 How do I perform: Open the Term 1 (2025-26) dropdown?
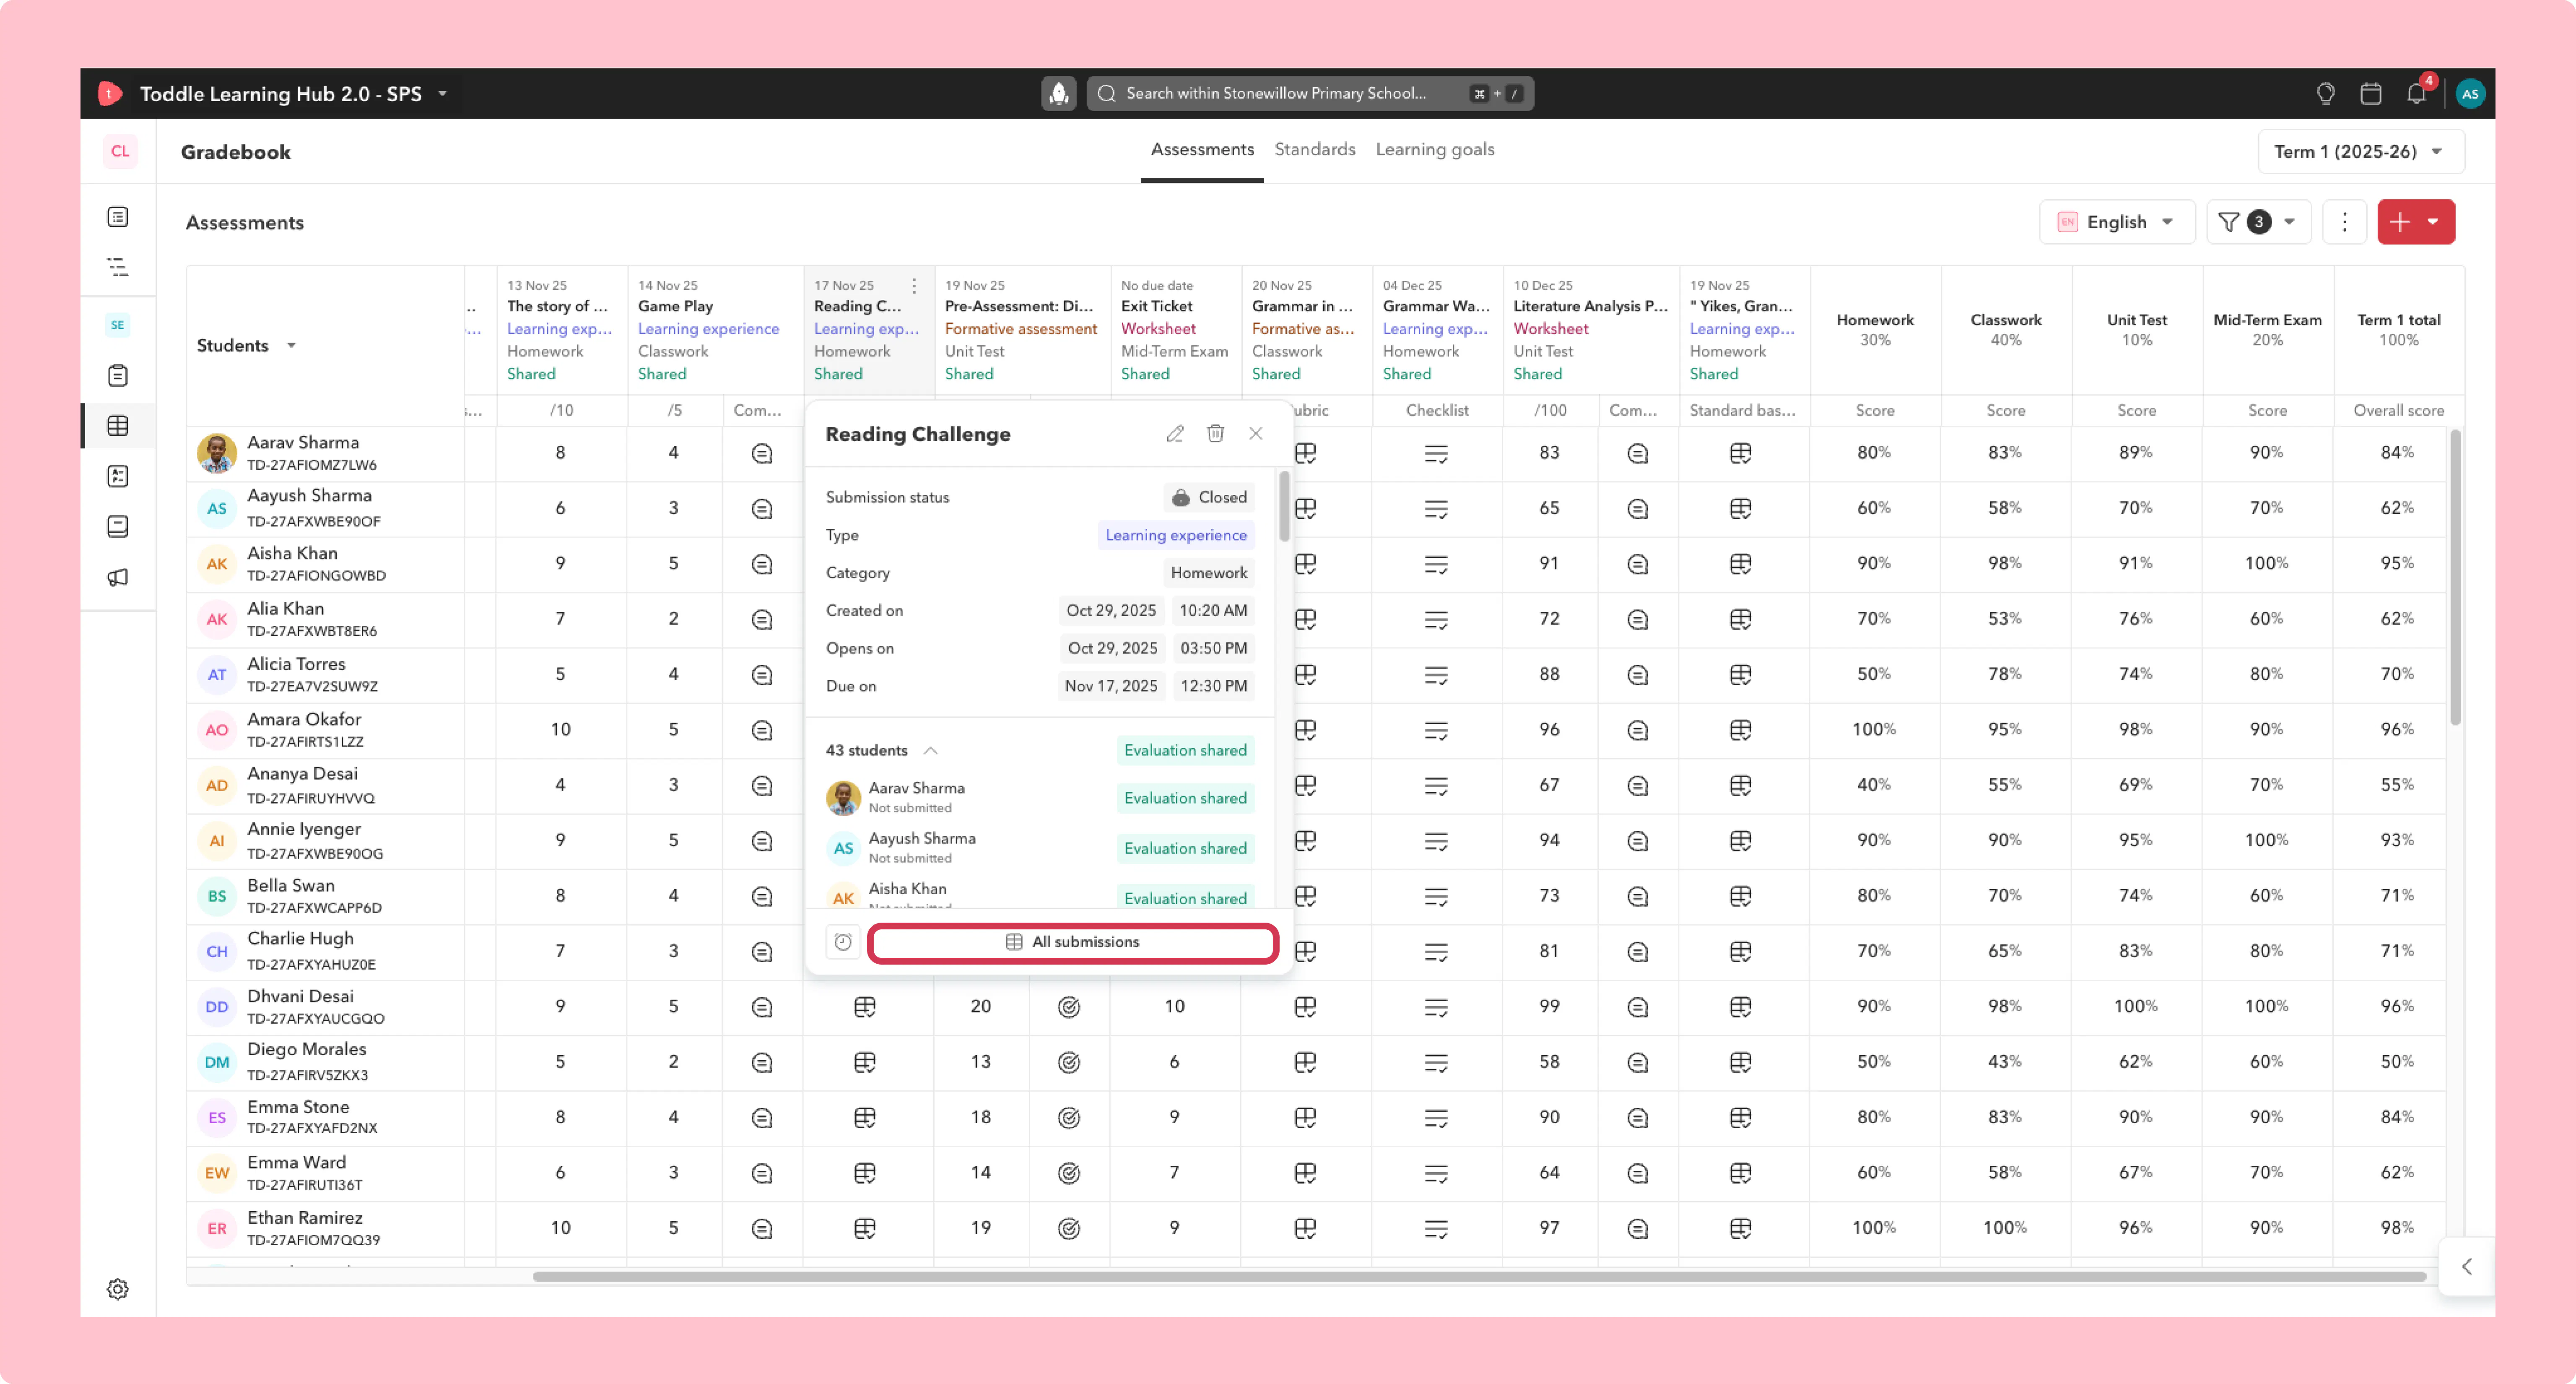click(2360, 151)
